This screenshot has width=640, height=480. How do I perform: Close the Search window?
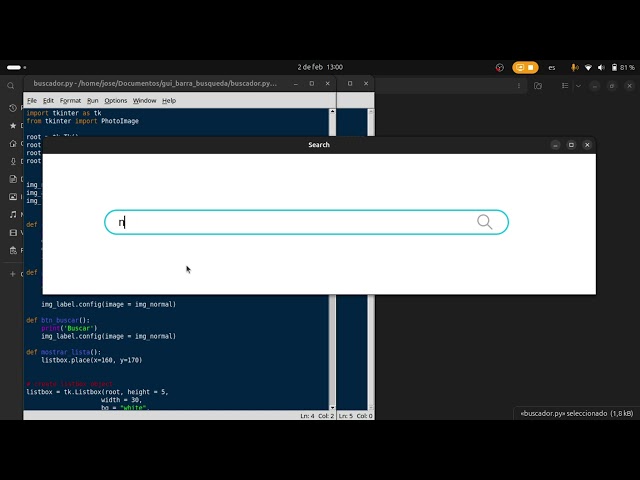(x=587, y=145)
